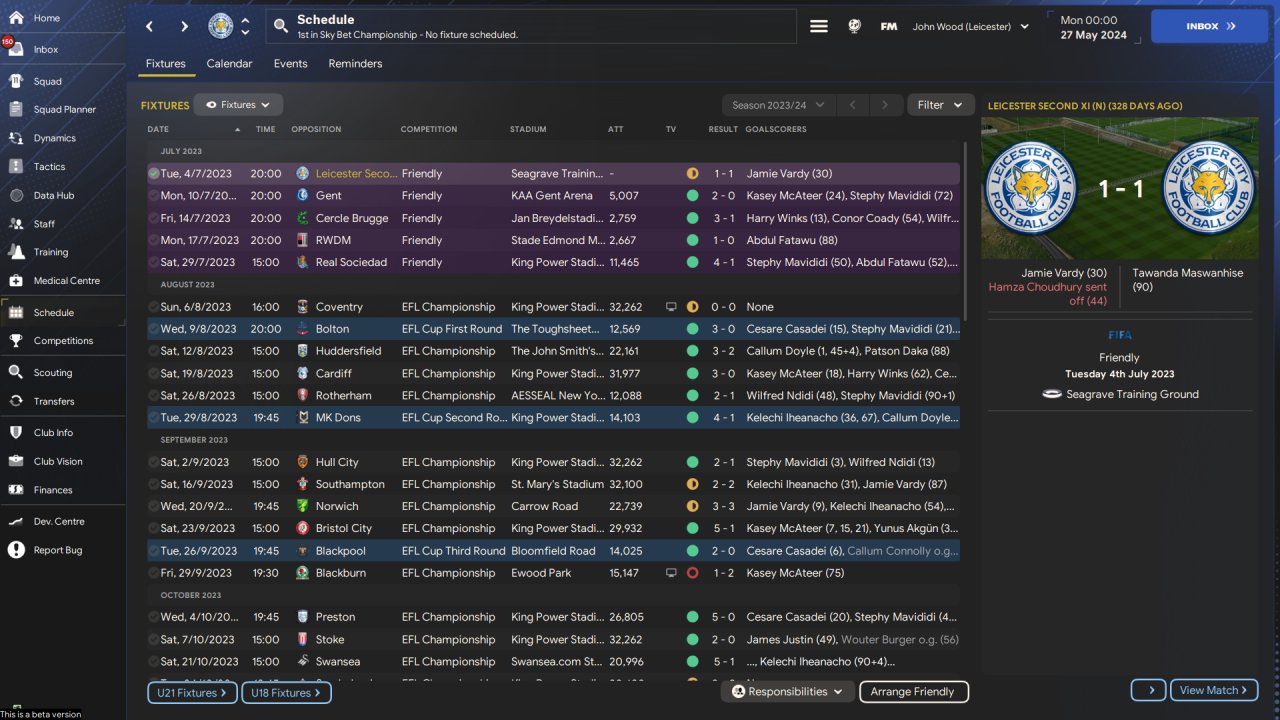Image resolution: width=1280 pixels, height=720 pixels.
Task: Go to the Staff section
Action: [63, 223]
